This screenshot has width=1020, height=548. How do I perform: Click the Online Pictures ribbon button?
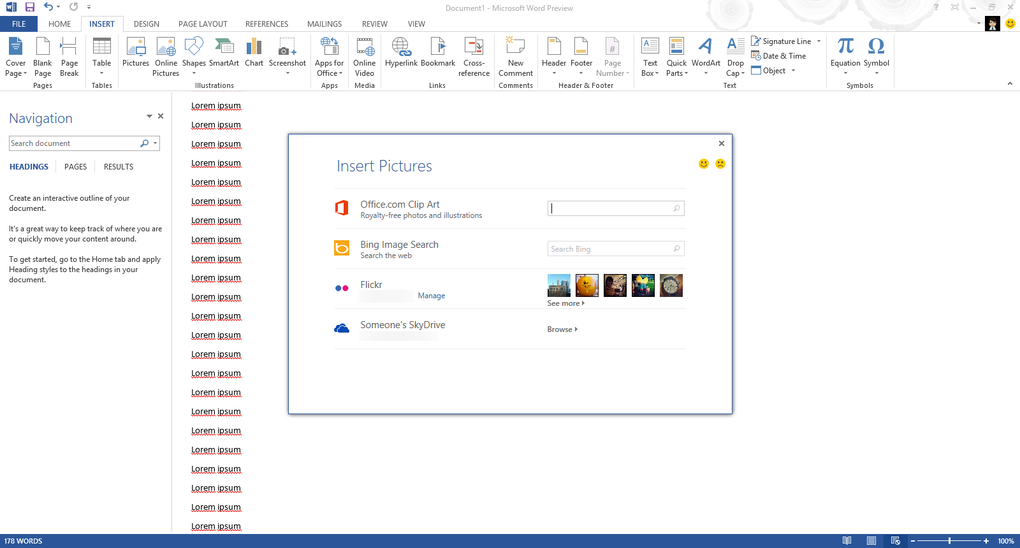(166, 57)
